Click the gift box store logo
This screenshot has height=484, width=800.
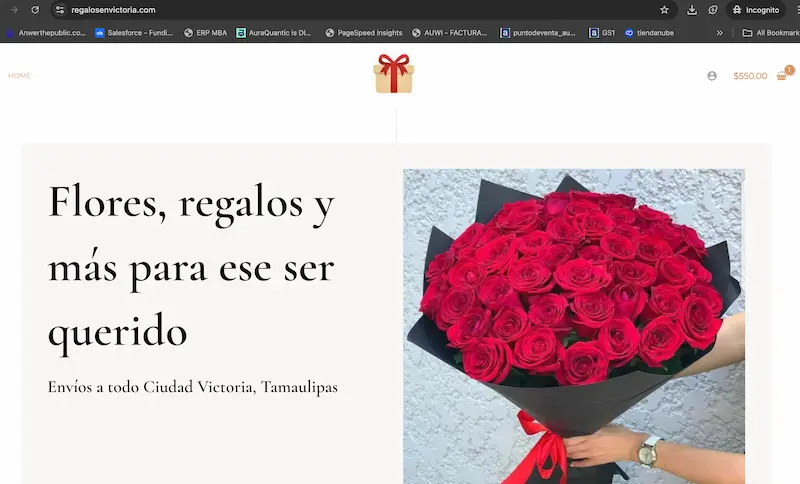point(393,74)
